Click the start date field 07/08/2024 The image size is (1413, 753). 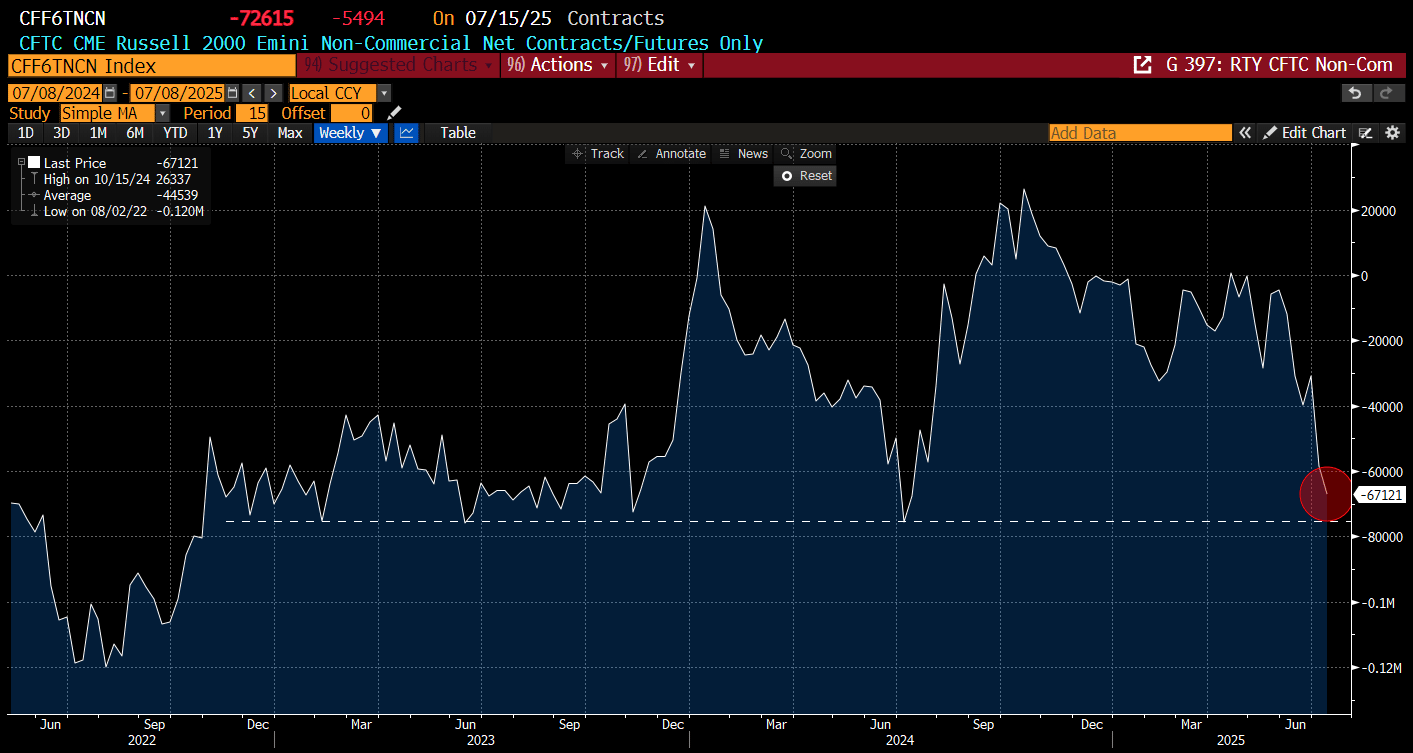pyautogui.click(x=56, y=93)
